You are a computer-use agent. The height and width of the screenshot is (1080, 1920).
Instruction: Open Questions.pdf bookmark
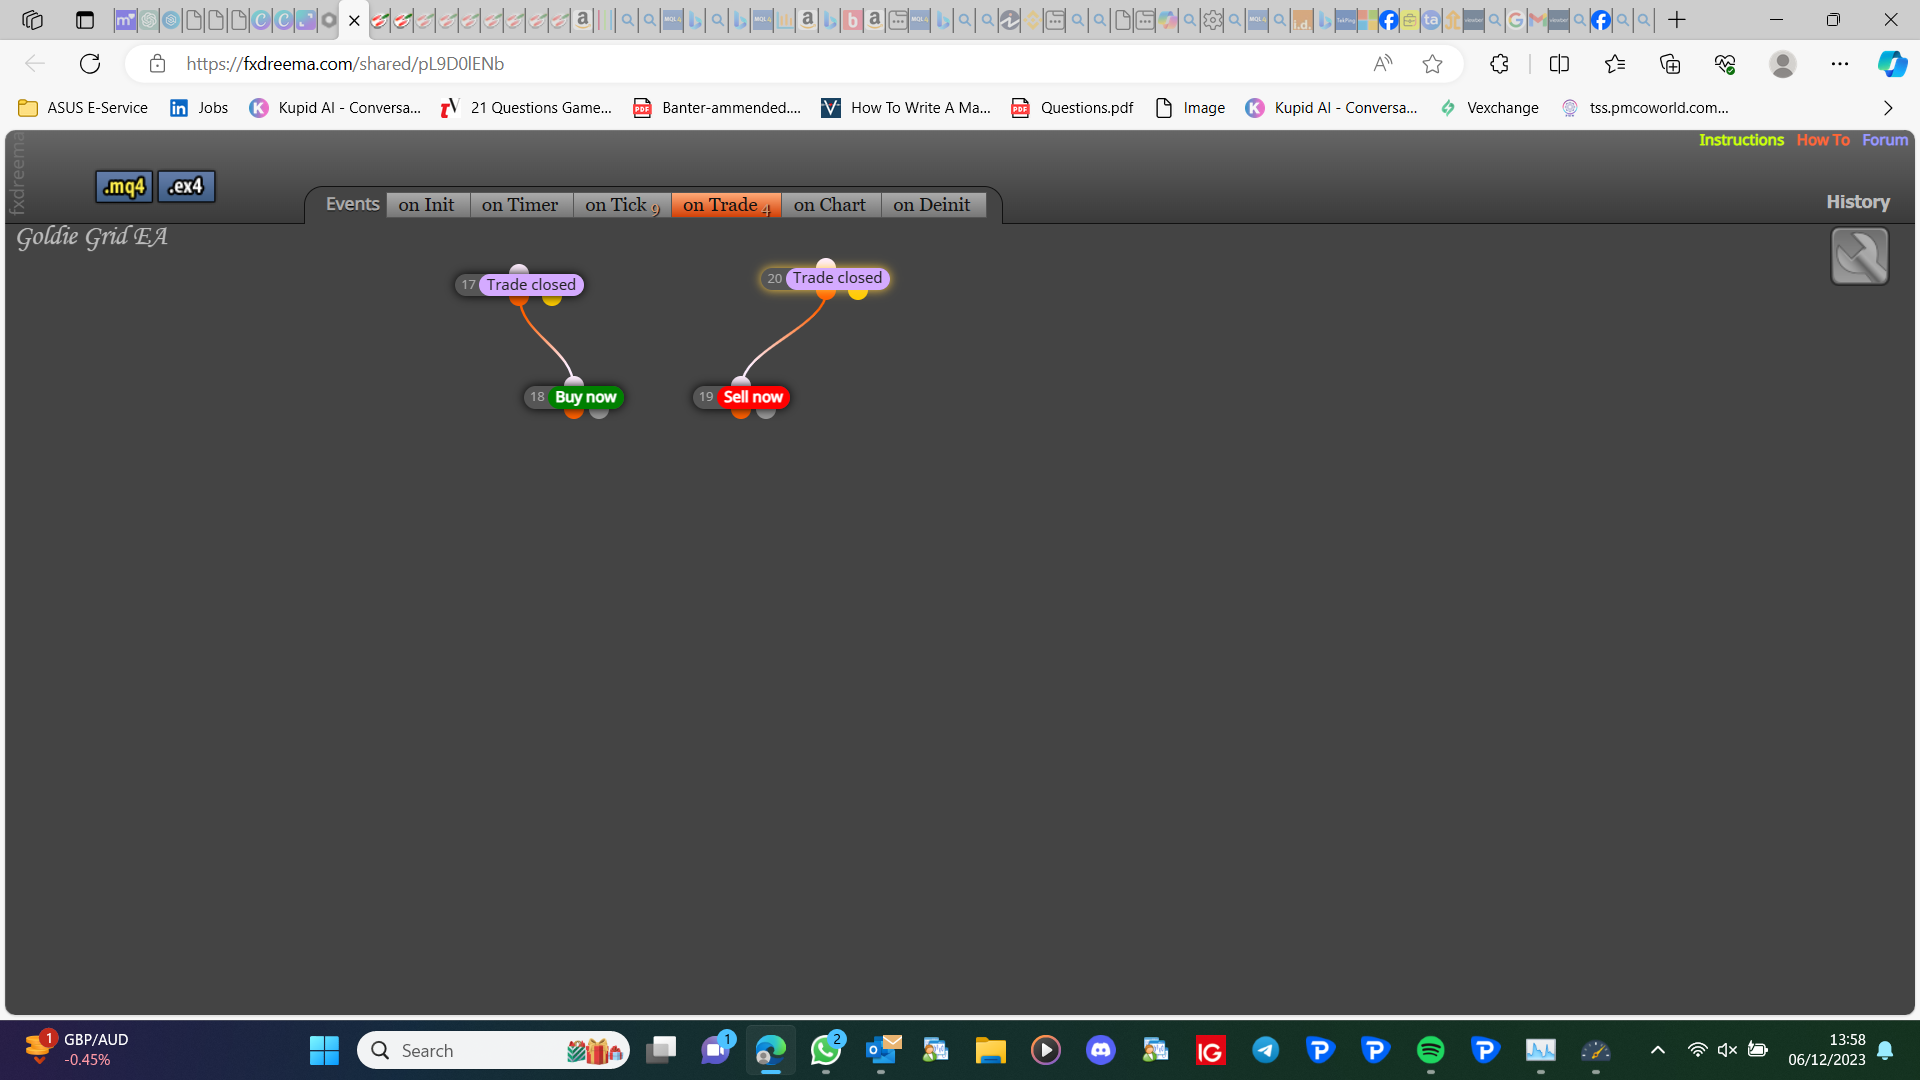point(1072,108)
